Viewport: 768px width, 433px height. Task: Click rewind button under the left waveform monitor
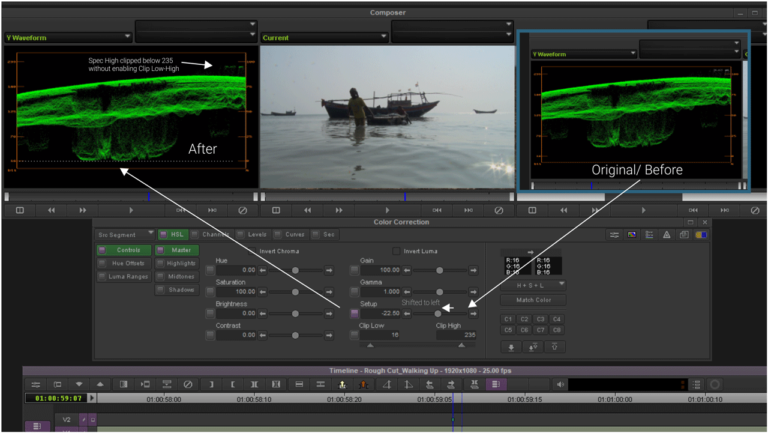point(51,210)
